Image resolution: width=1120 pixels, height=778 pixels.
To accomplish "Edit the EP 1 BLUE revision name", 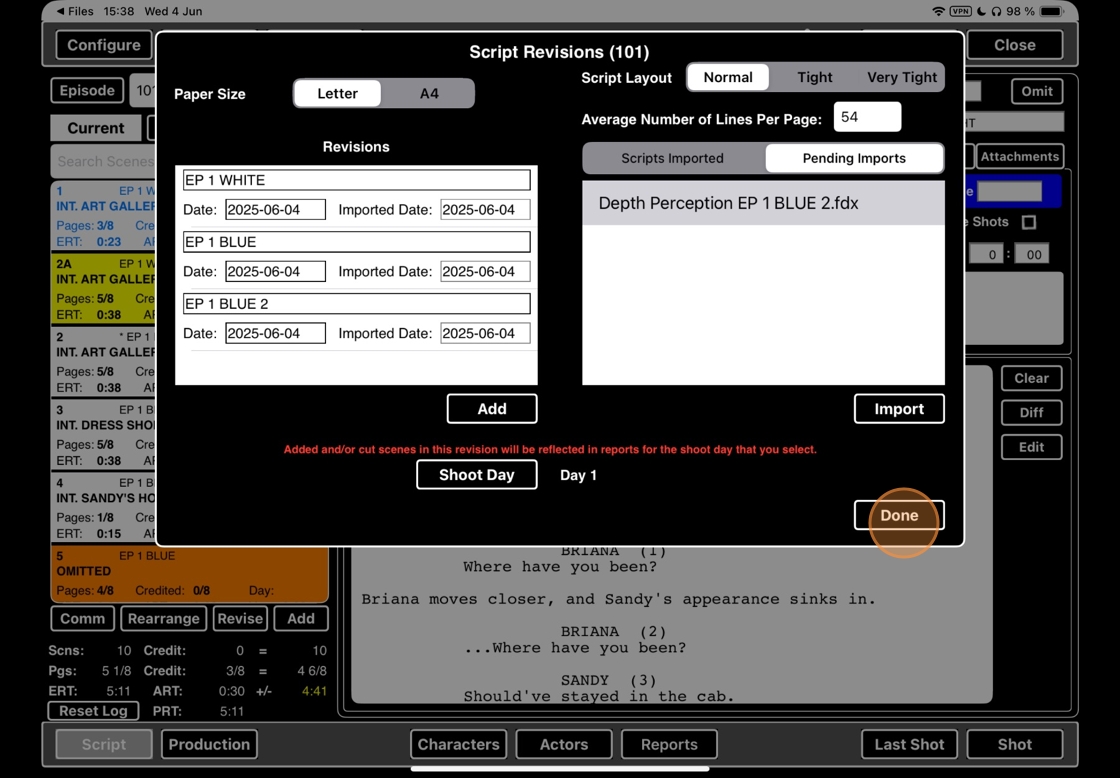I will [x=356, y=241].
